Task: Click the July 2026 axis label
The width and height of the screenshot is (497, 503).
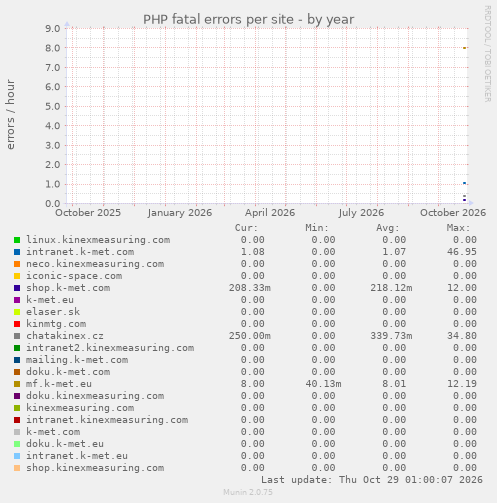Action: pyautogui.click(x=361, y=213)
